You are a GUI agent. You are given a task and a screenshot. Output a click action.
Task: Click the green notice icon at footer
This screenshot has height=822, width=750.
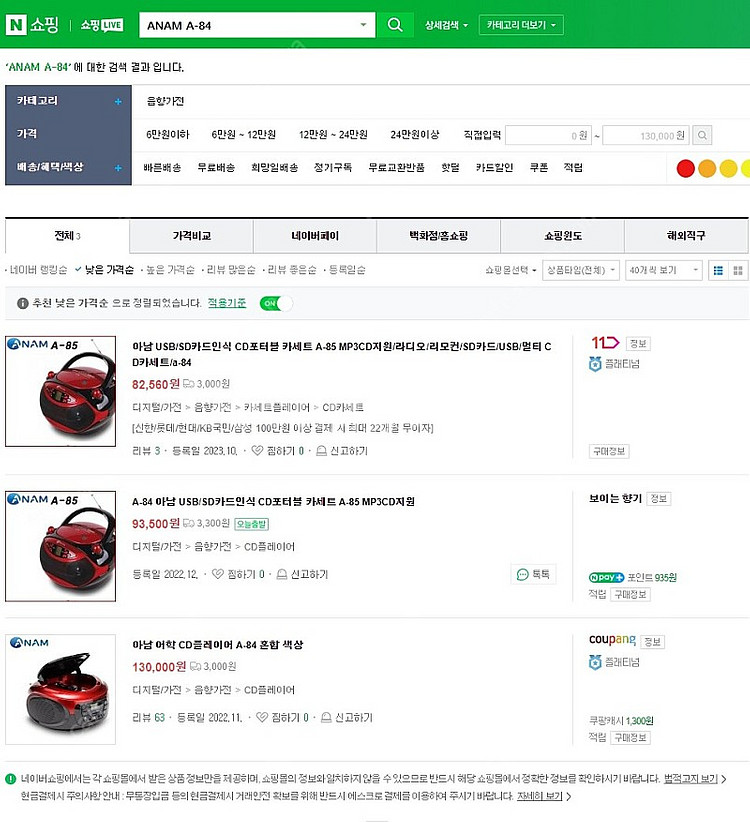[x=10, y=779]
